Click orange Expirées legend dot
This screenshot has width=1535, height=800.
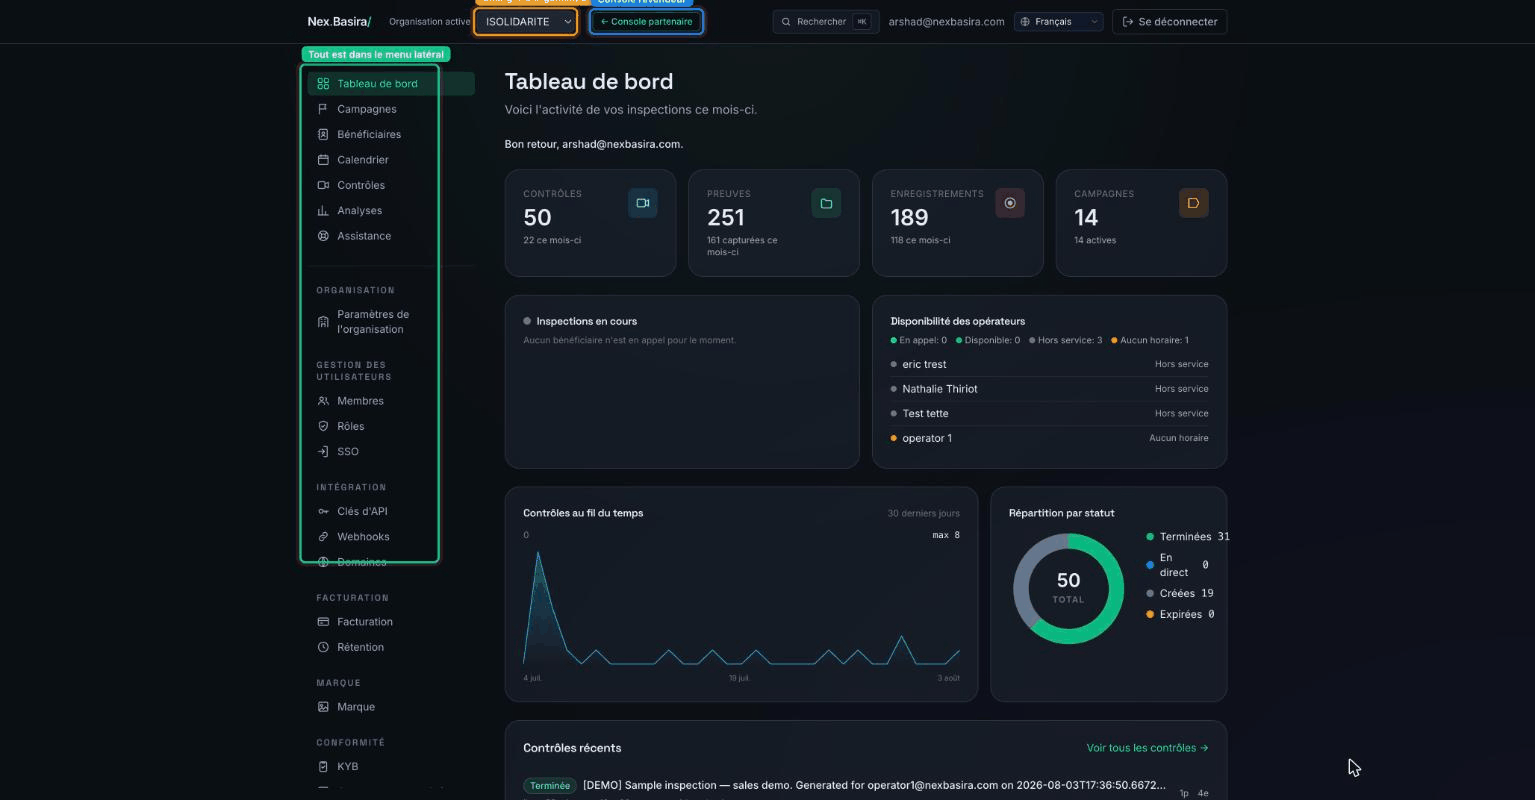click(x=1150, y=615)
